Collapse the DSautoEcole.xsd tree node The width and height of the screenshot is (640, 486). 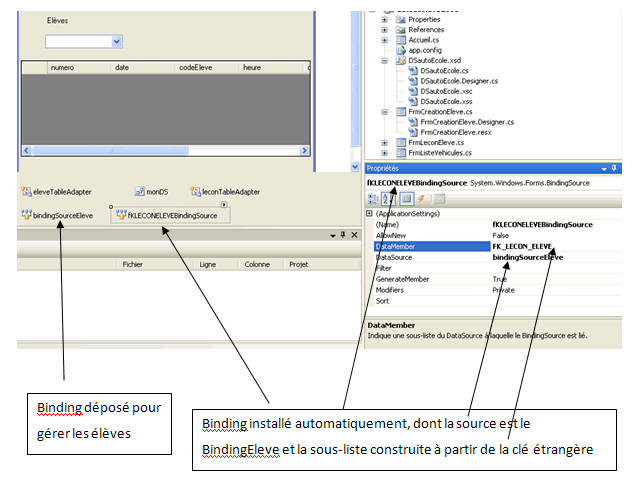(x=385, y=61)
